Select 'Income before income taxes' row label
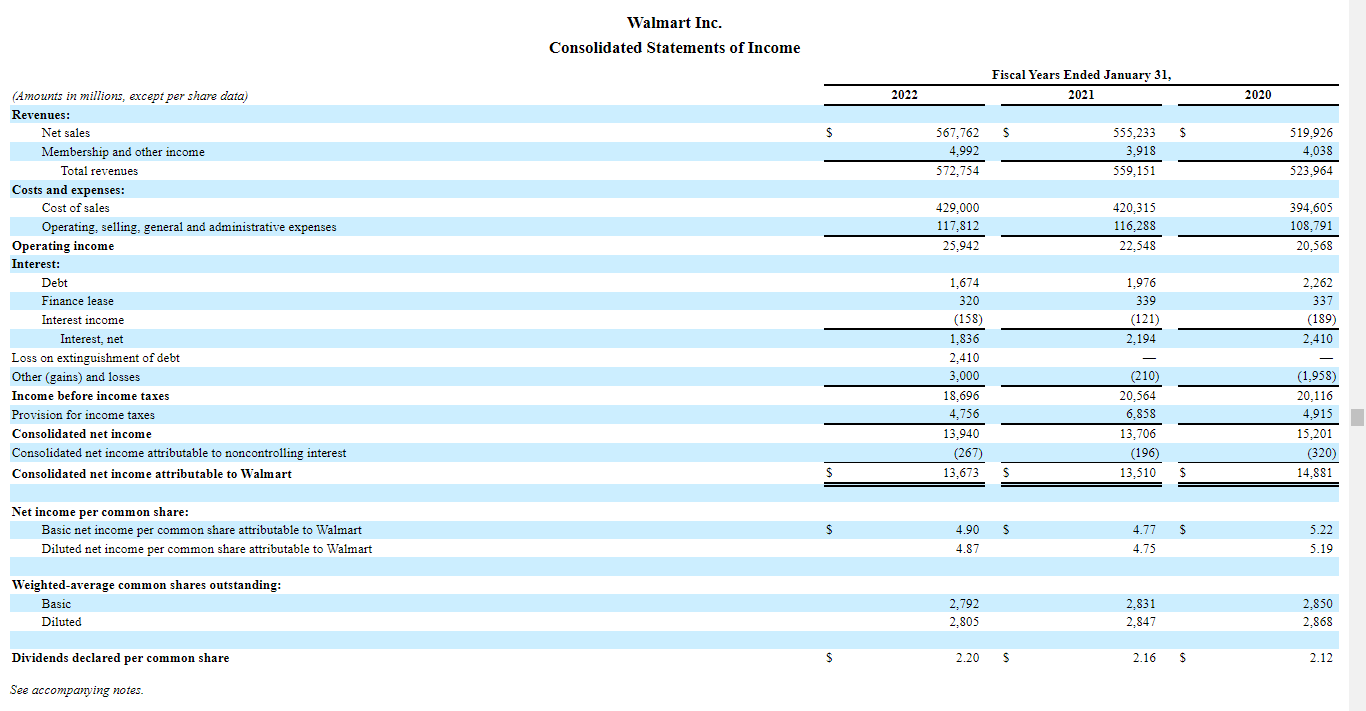The height and width of the screenshot is (711, 1366). tap(90, 396)
